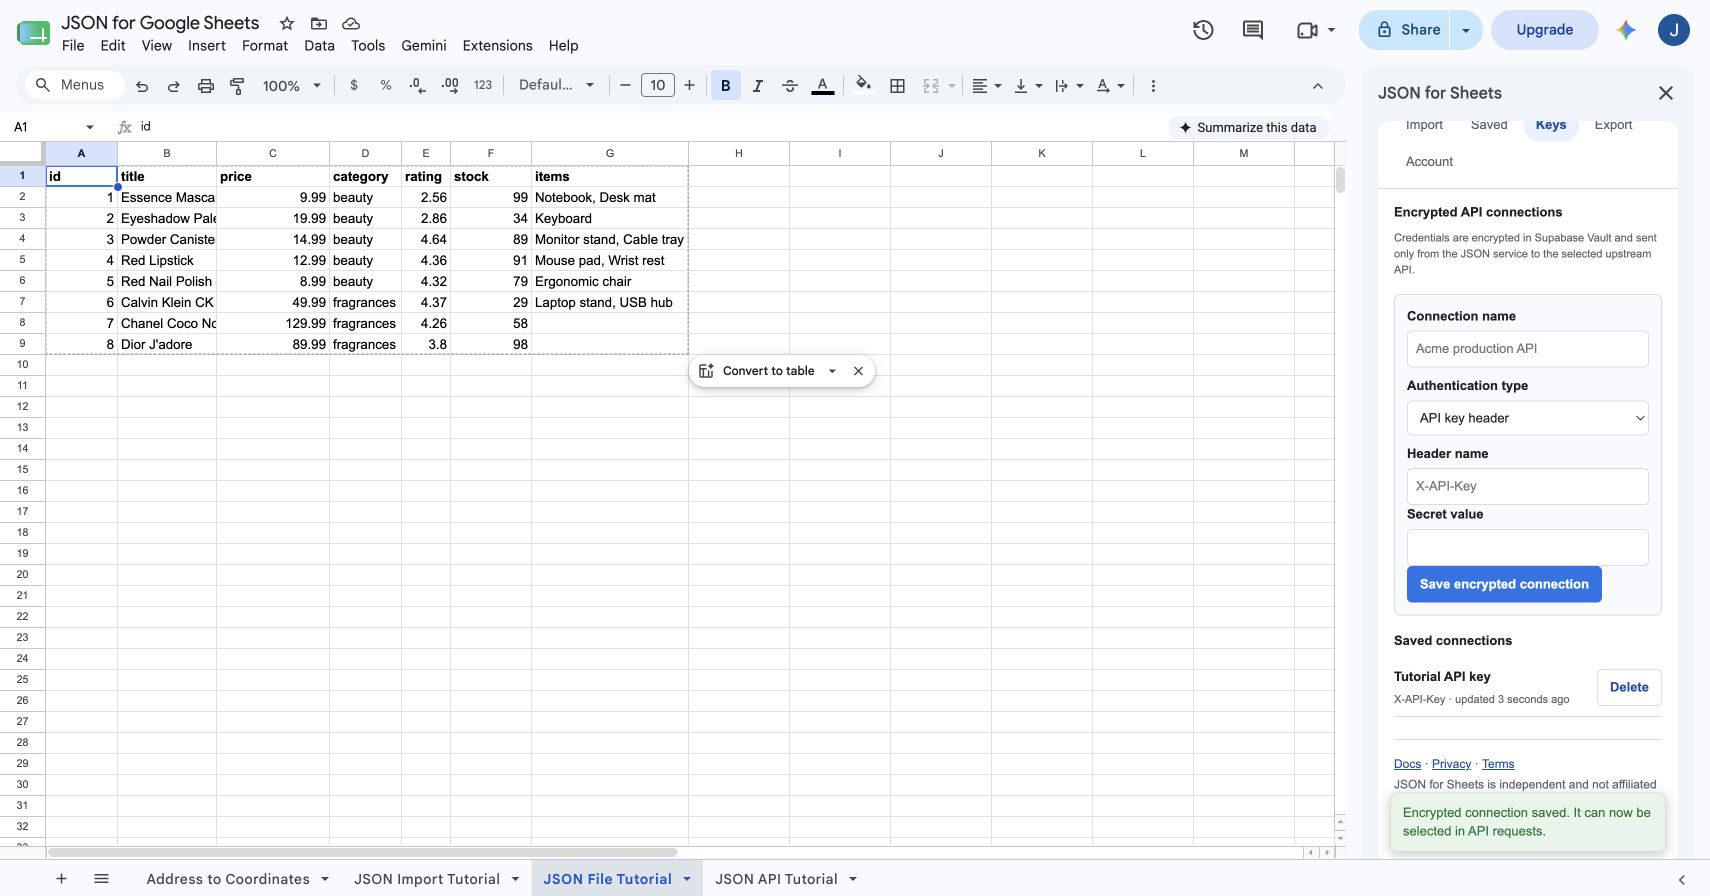1710x896 pixels.
Task: Click Save encrypted connection button
Action: [x=1504, y=584]
